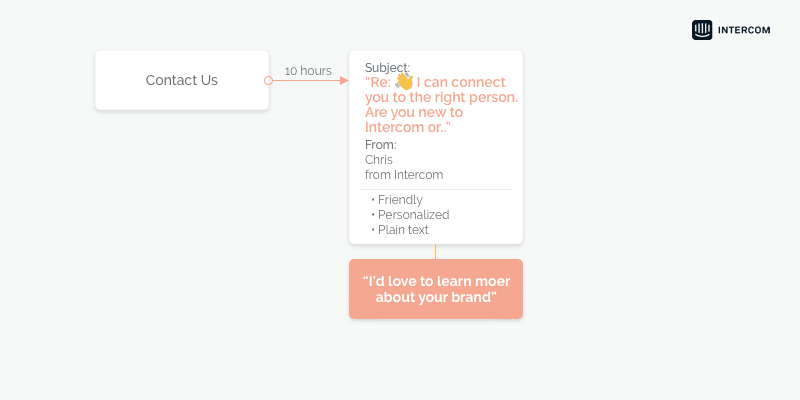Click the arrowhead pointing to the email card
Image resolution: width=800 pixels, height=400 pixels.
click(343, 80)
